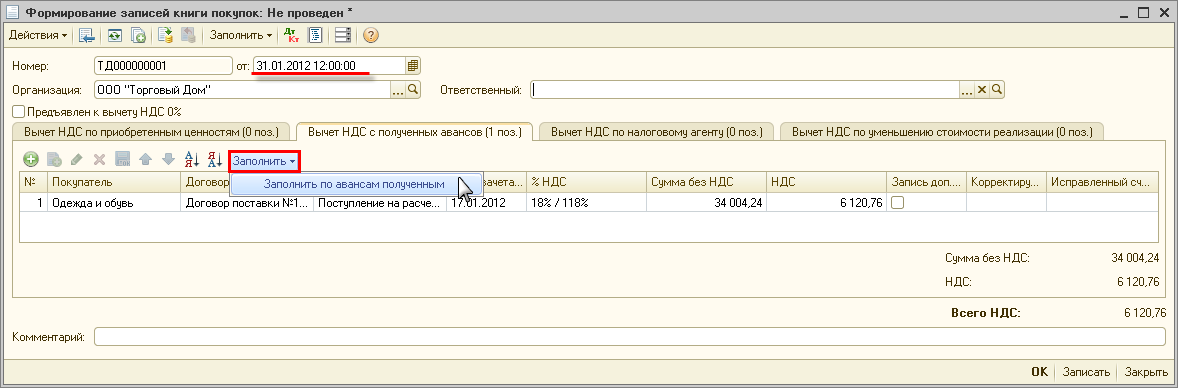Select the Договор поставки №1 cell

coord(247,202)
